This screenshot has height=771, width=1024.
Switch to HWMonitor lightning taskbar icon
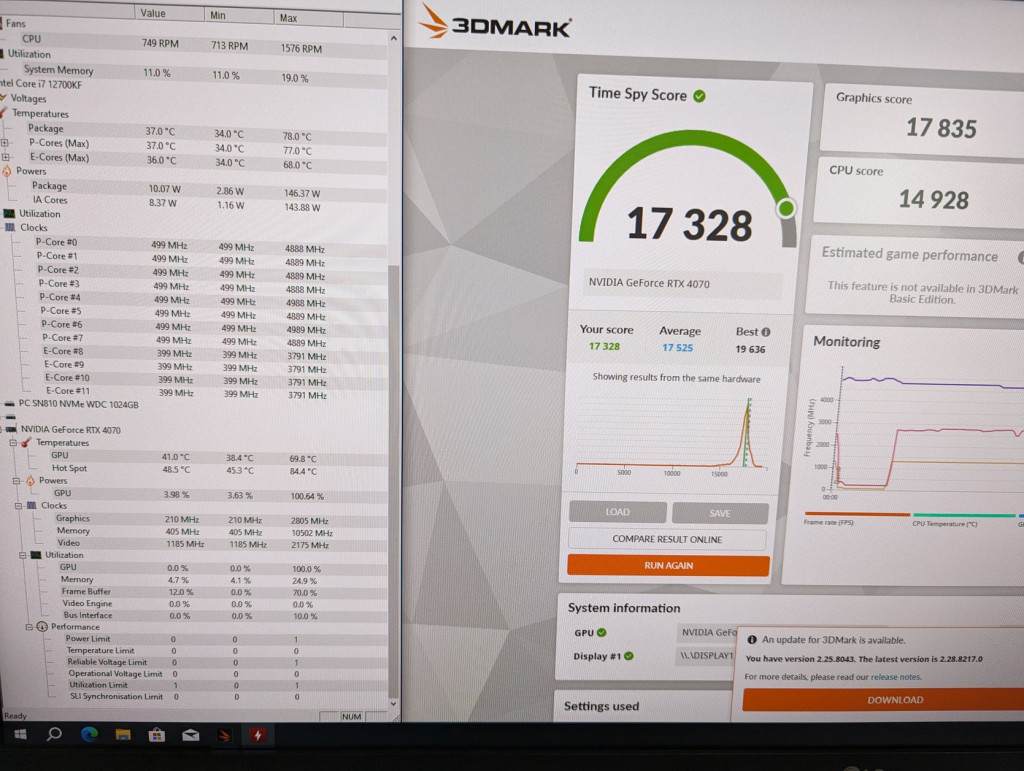(x=257, y=735)
